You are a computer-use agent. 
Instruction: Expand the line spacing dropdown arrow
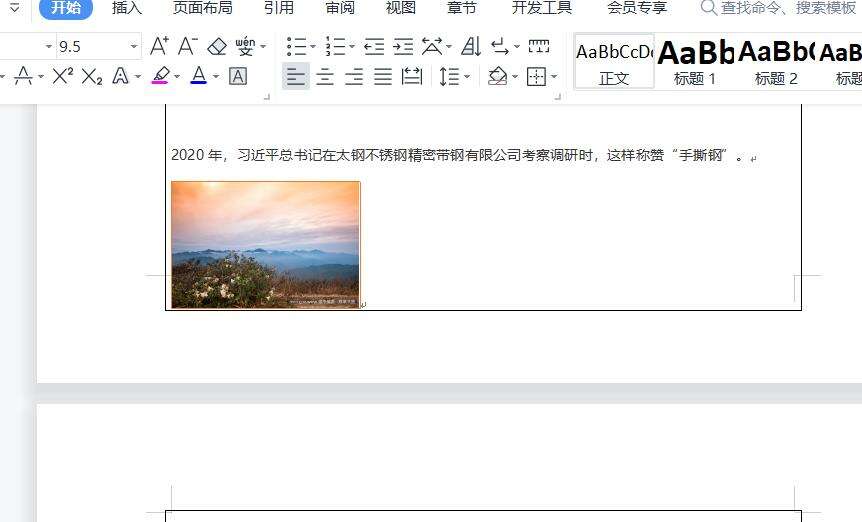[467, 76]
